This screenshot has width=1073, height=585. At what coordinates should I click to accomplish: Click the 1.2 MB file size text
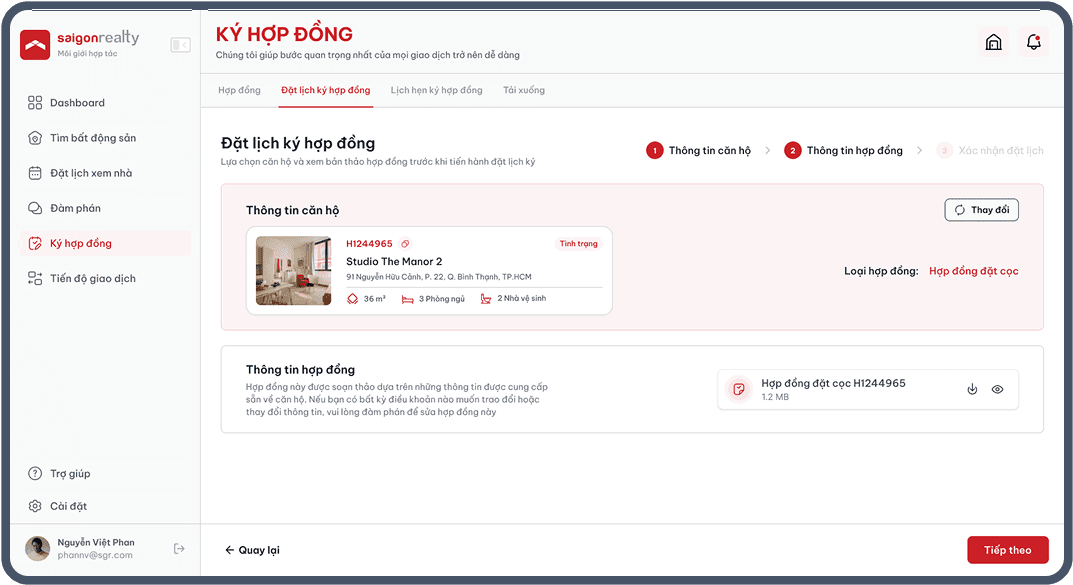[x=775, y=397]
